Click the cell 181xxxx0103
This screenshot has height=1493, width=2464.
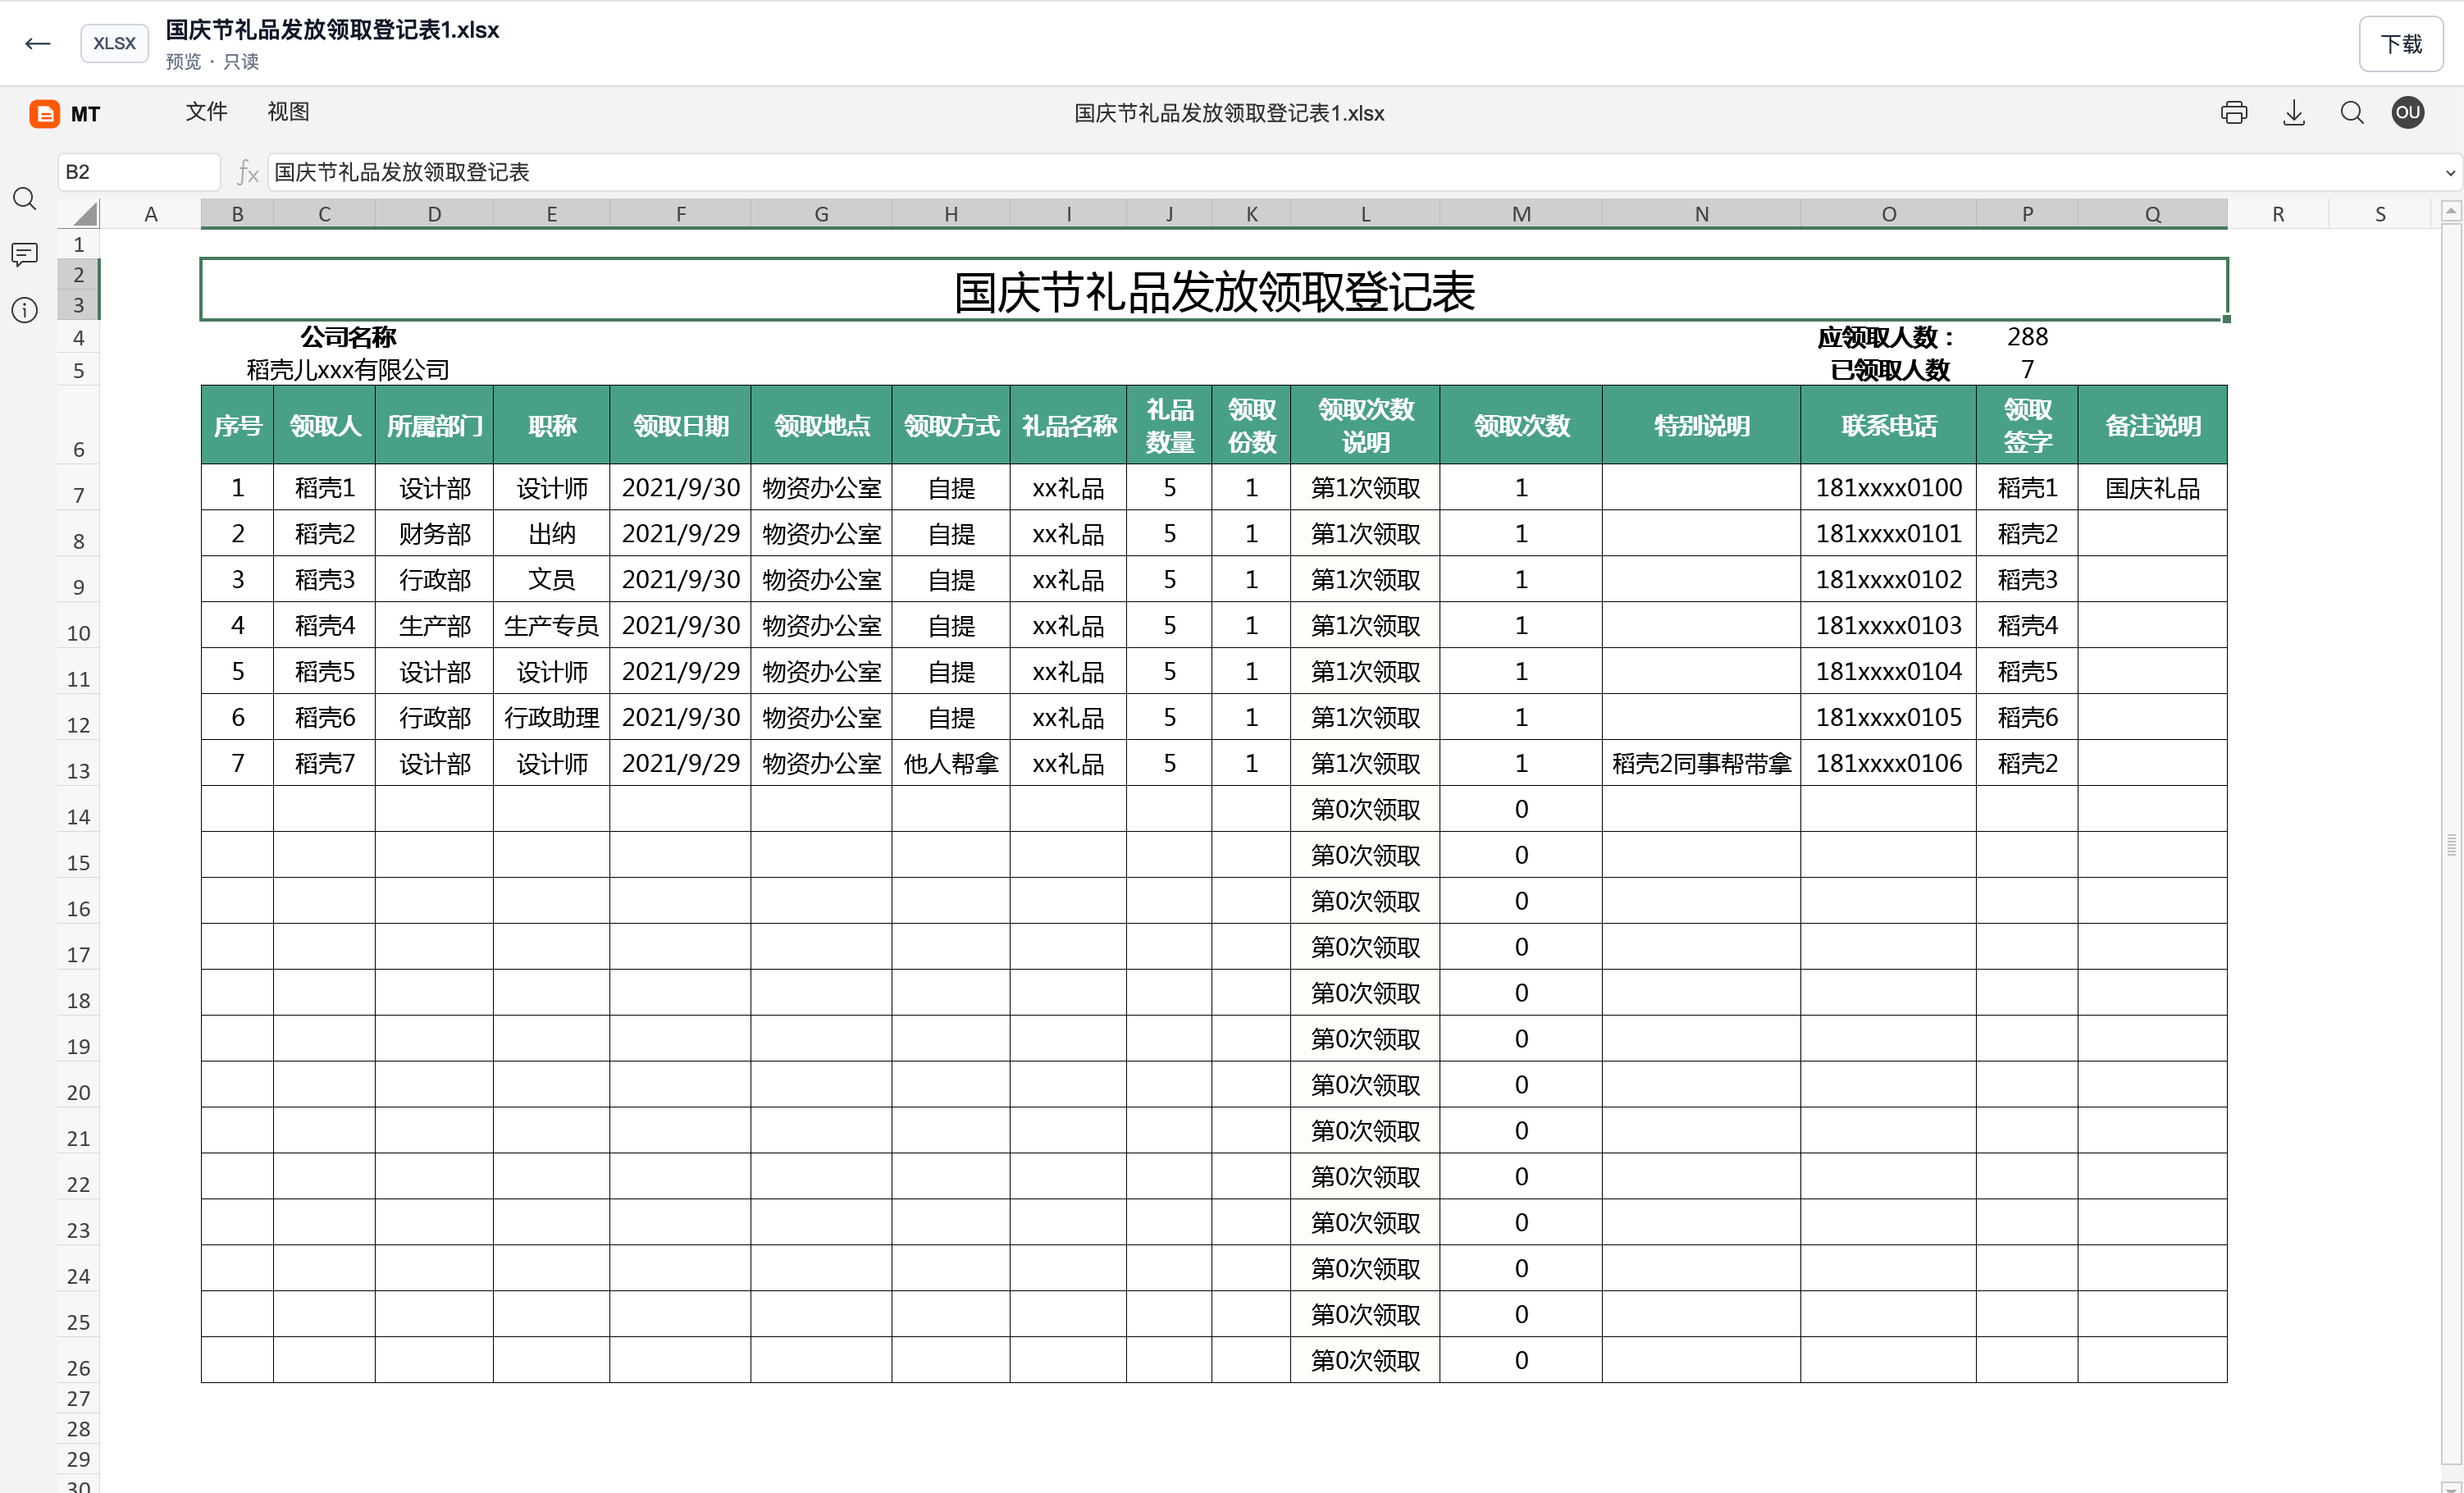[x=1889, y=626]
